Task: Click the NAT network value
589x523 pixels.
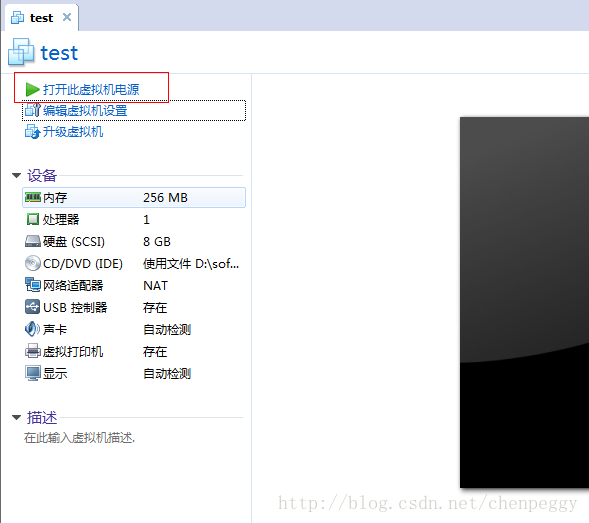Action: click(x=156, y=286)
